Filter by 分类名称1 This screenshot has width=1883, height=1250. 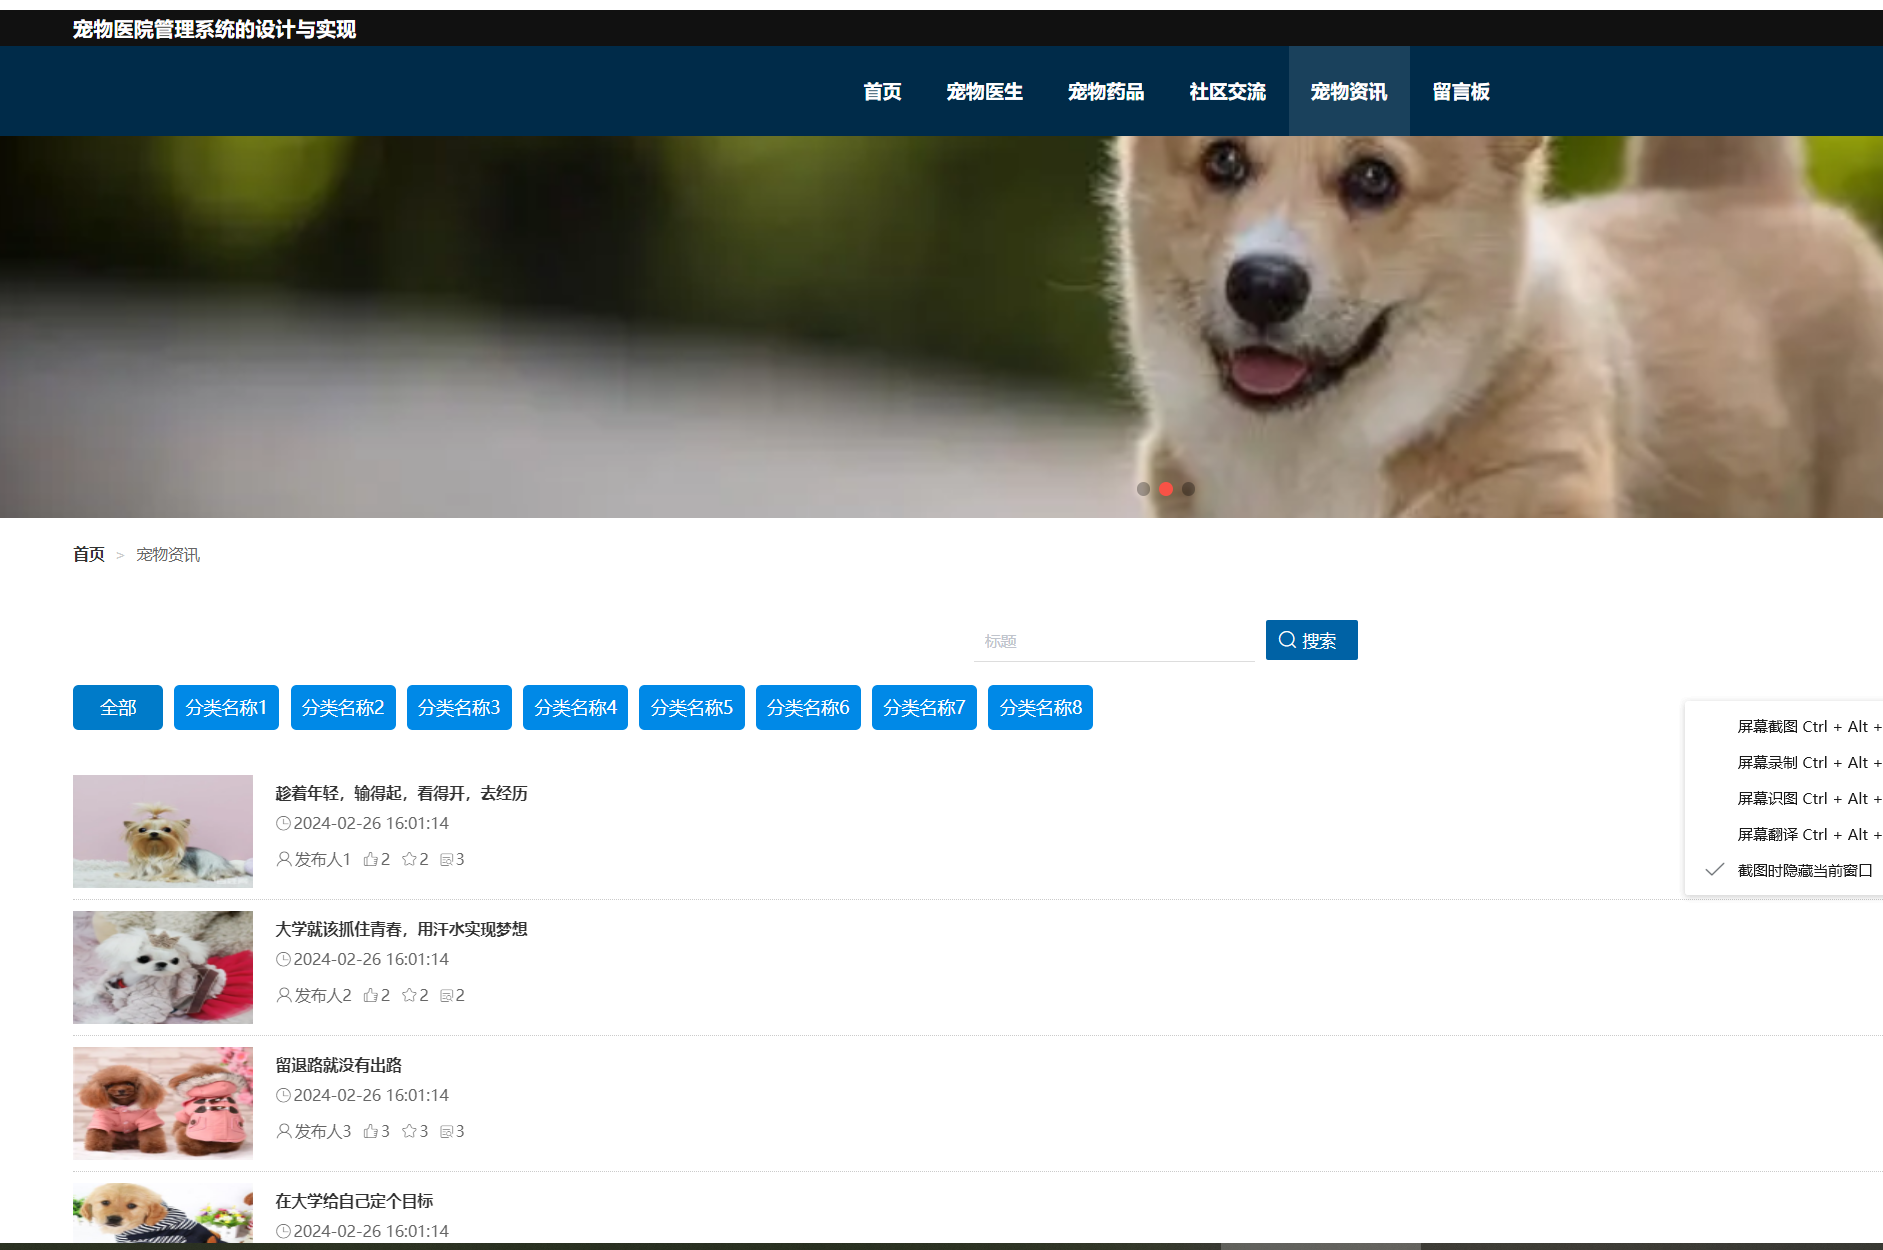click(226, 707)
